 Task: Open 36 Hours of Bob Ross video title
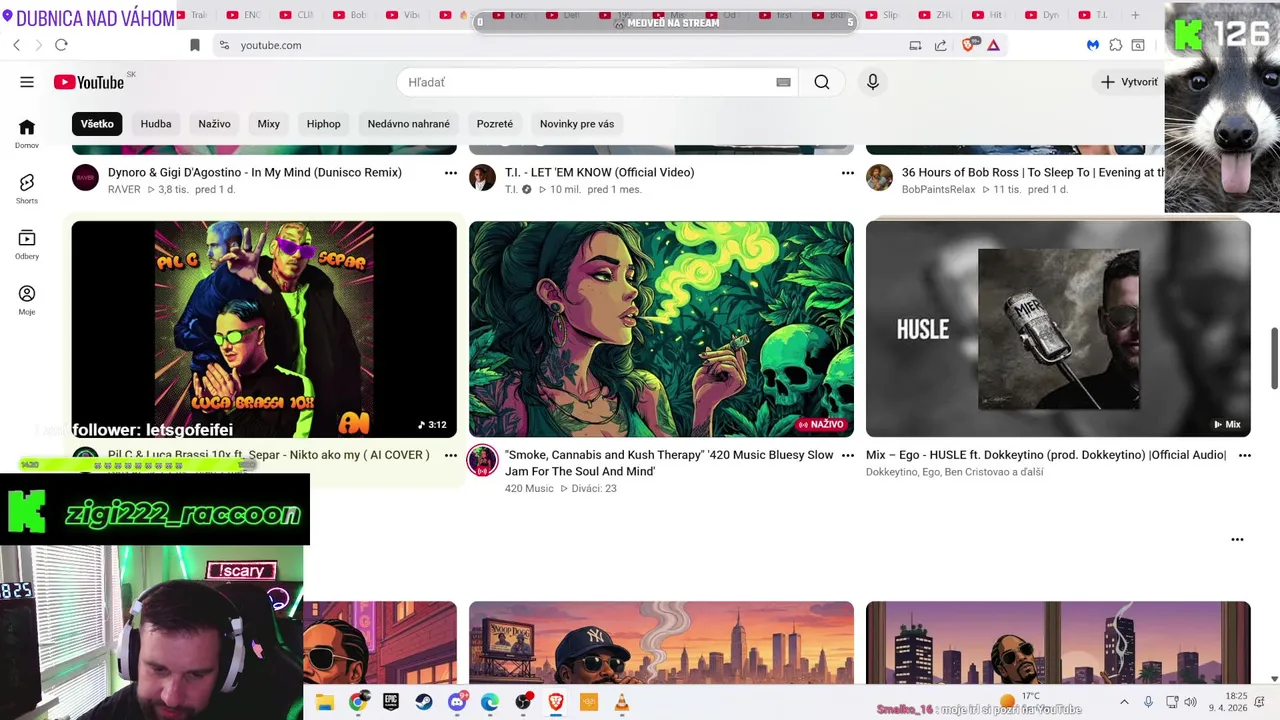1033,172
